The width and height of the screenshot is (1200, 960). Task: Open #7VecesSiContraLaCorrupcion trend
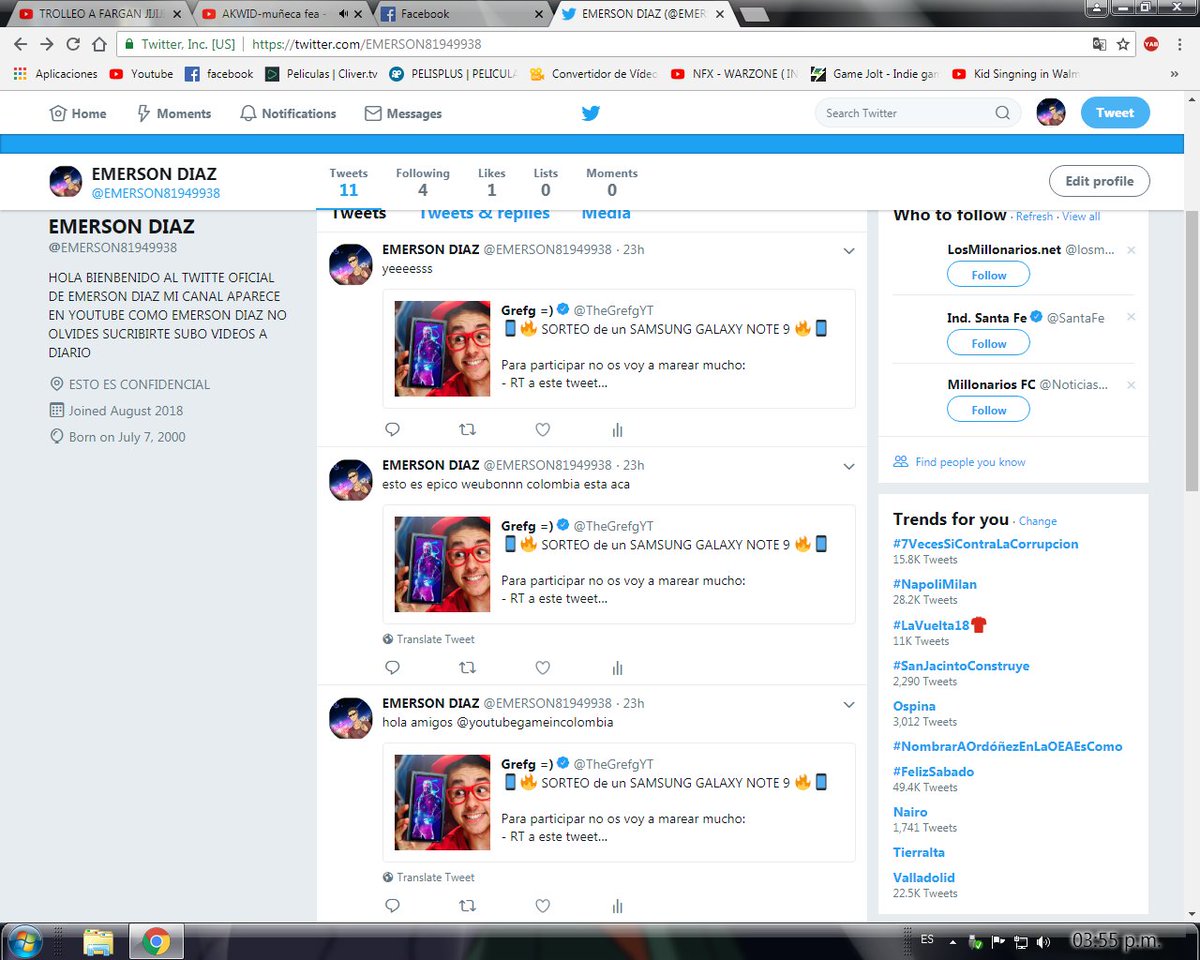point(986,544)
